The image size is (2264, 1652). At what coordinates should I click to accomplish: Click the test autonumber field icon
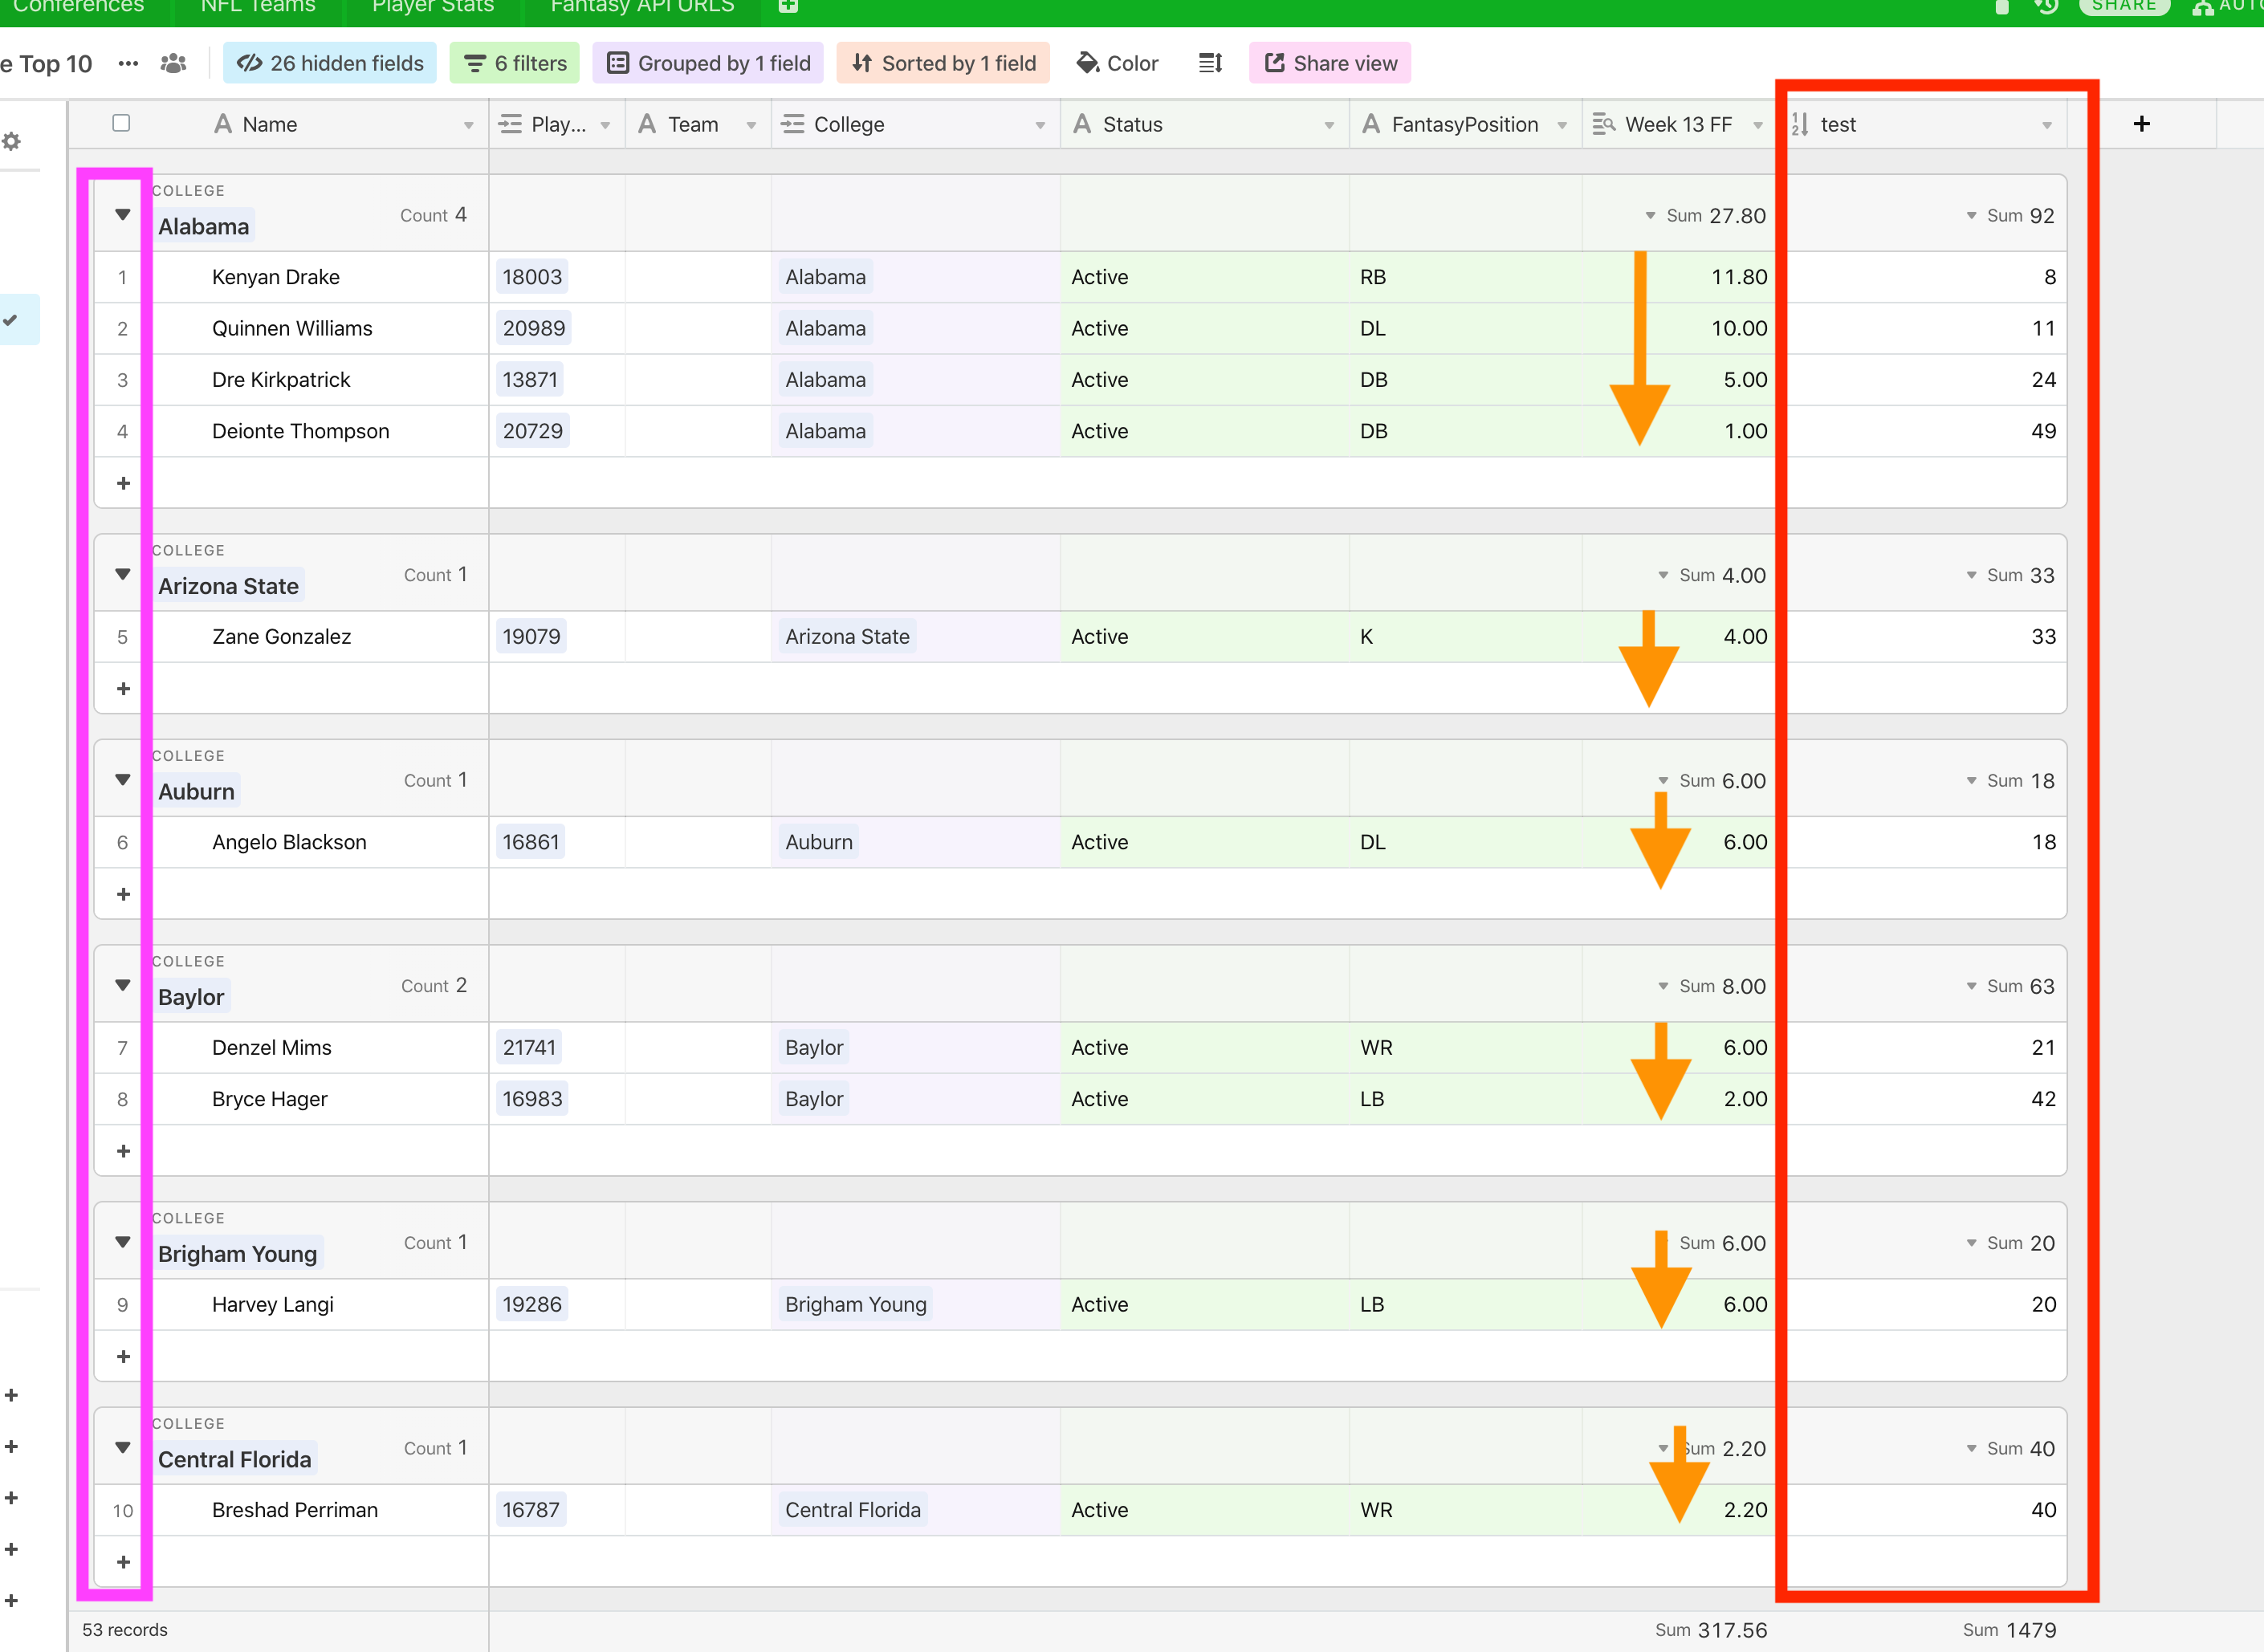(1799, 124)
